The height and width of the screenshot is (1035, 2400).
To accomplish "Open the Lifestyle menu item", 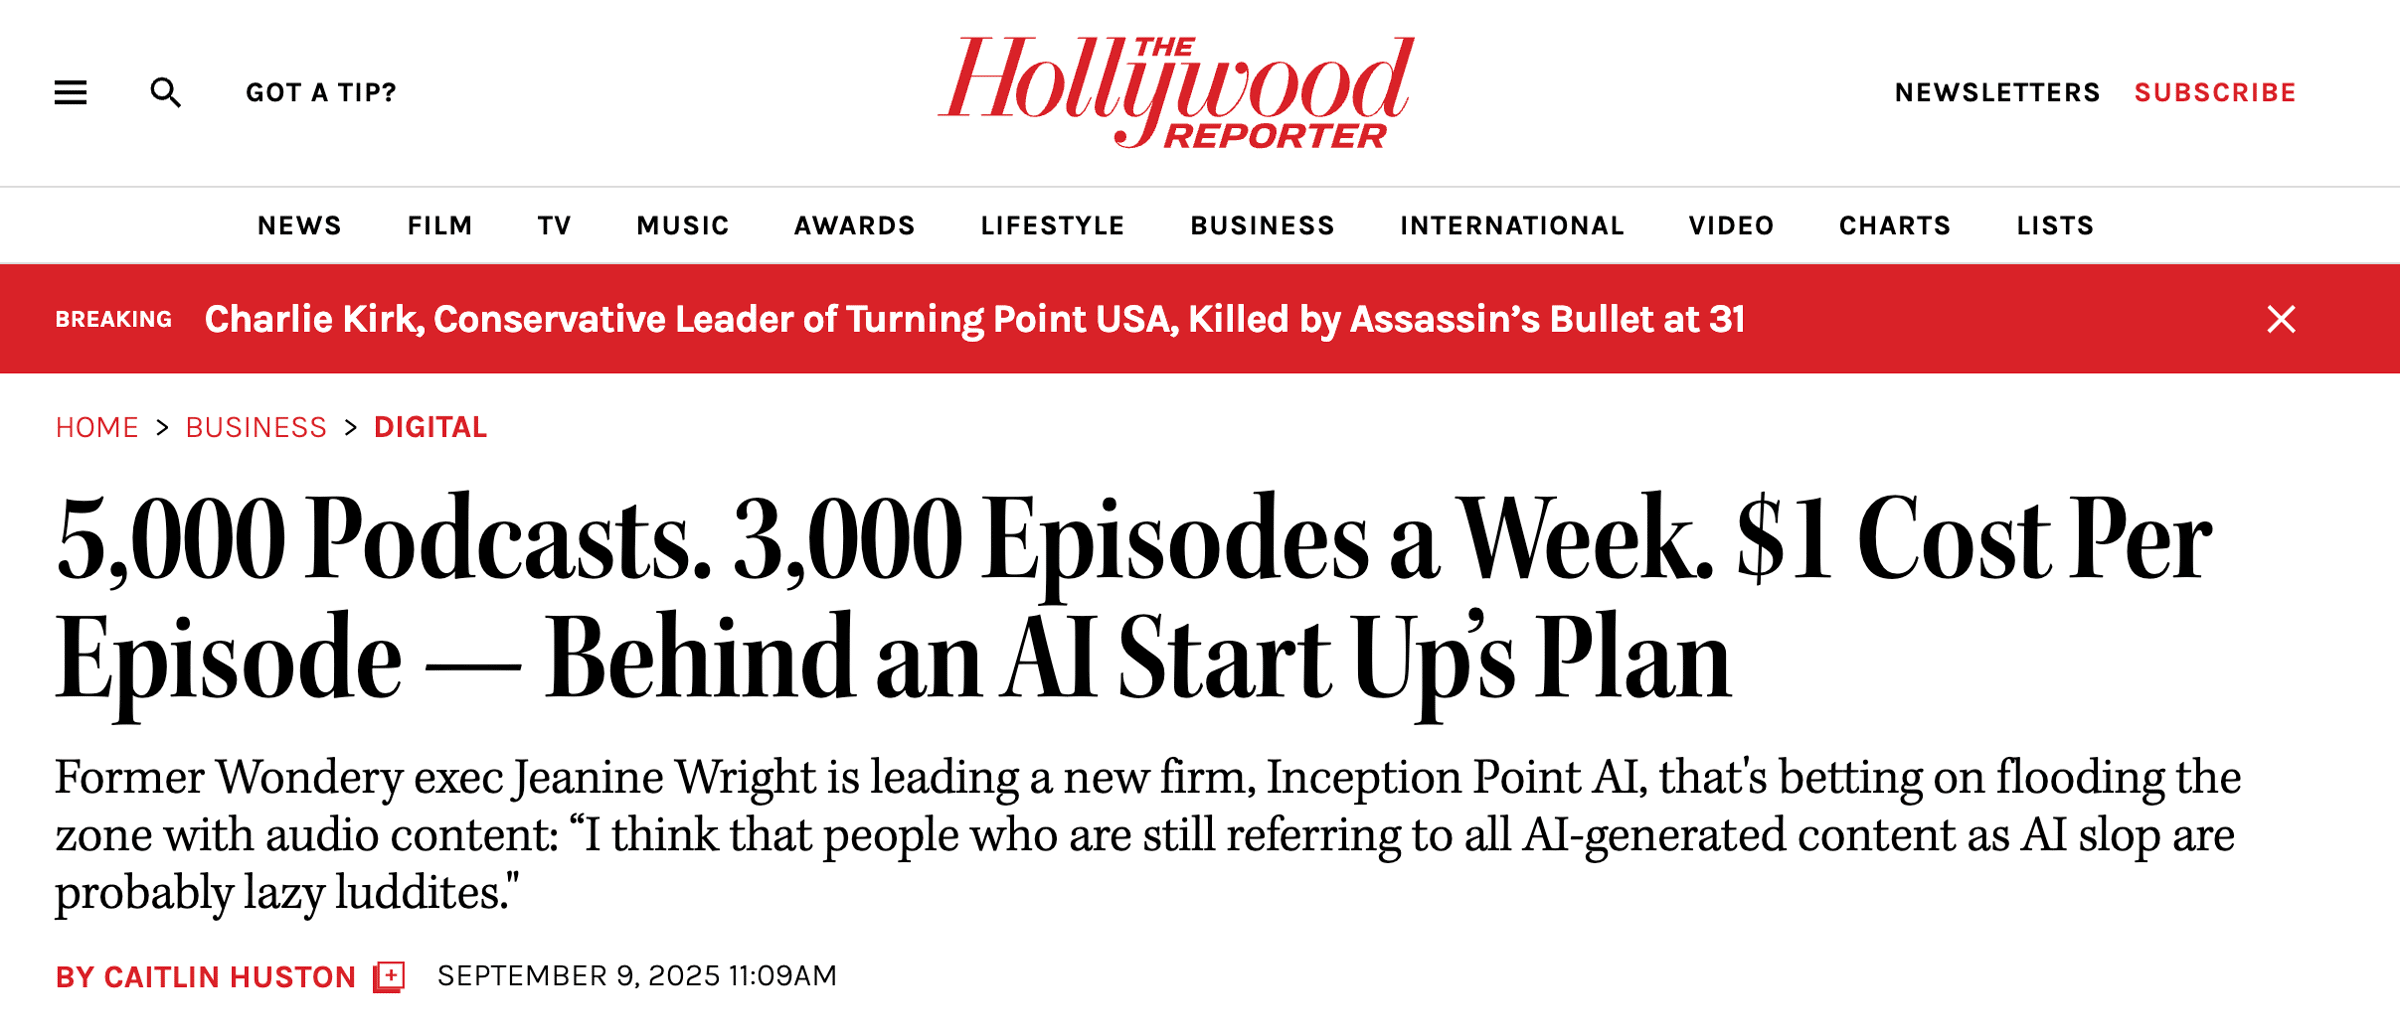I will pos(1052,226).
